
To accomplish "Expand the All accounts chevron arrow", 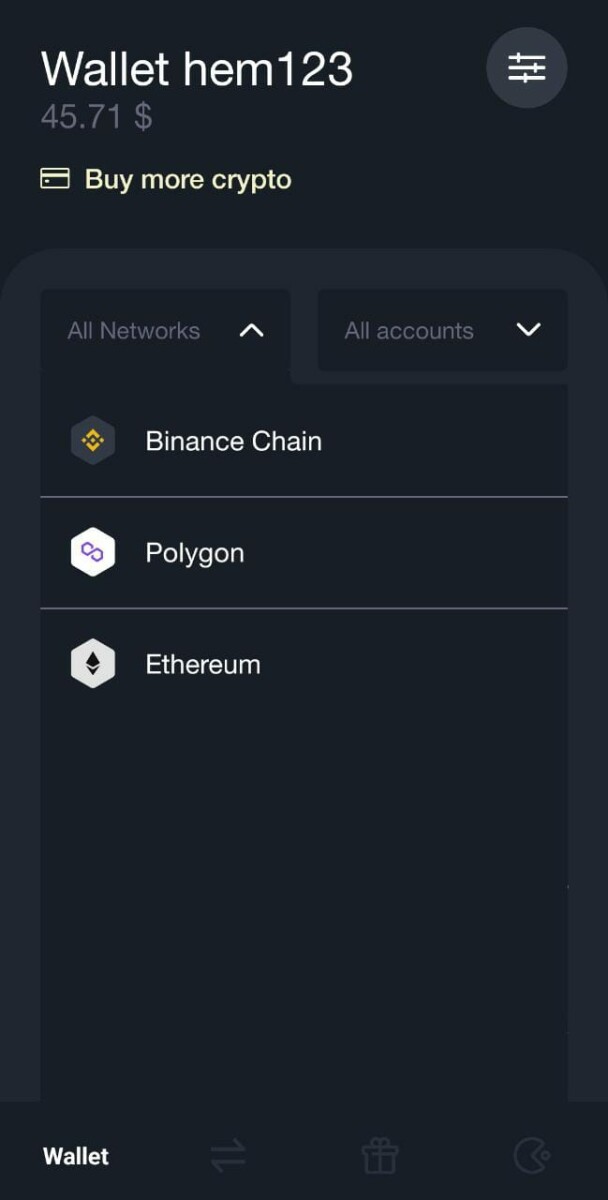I will pos(528,330).
